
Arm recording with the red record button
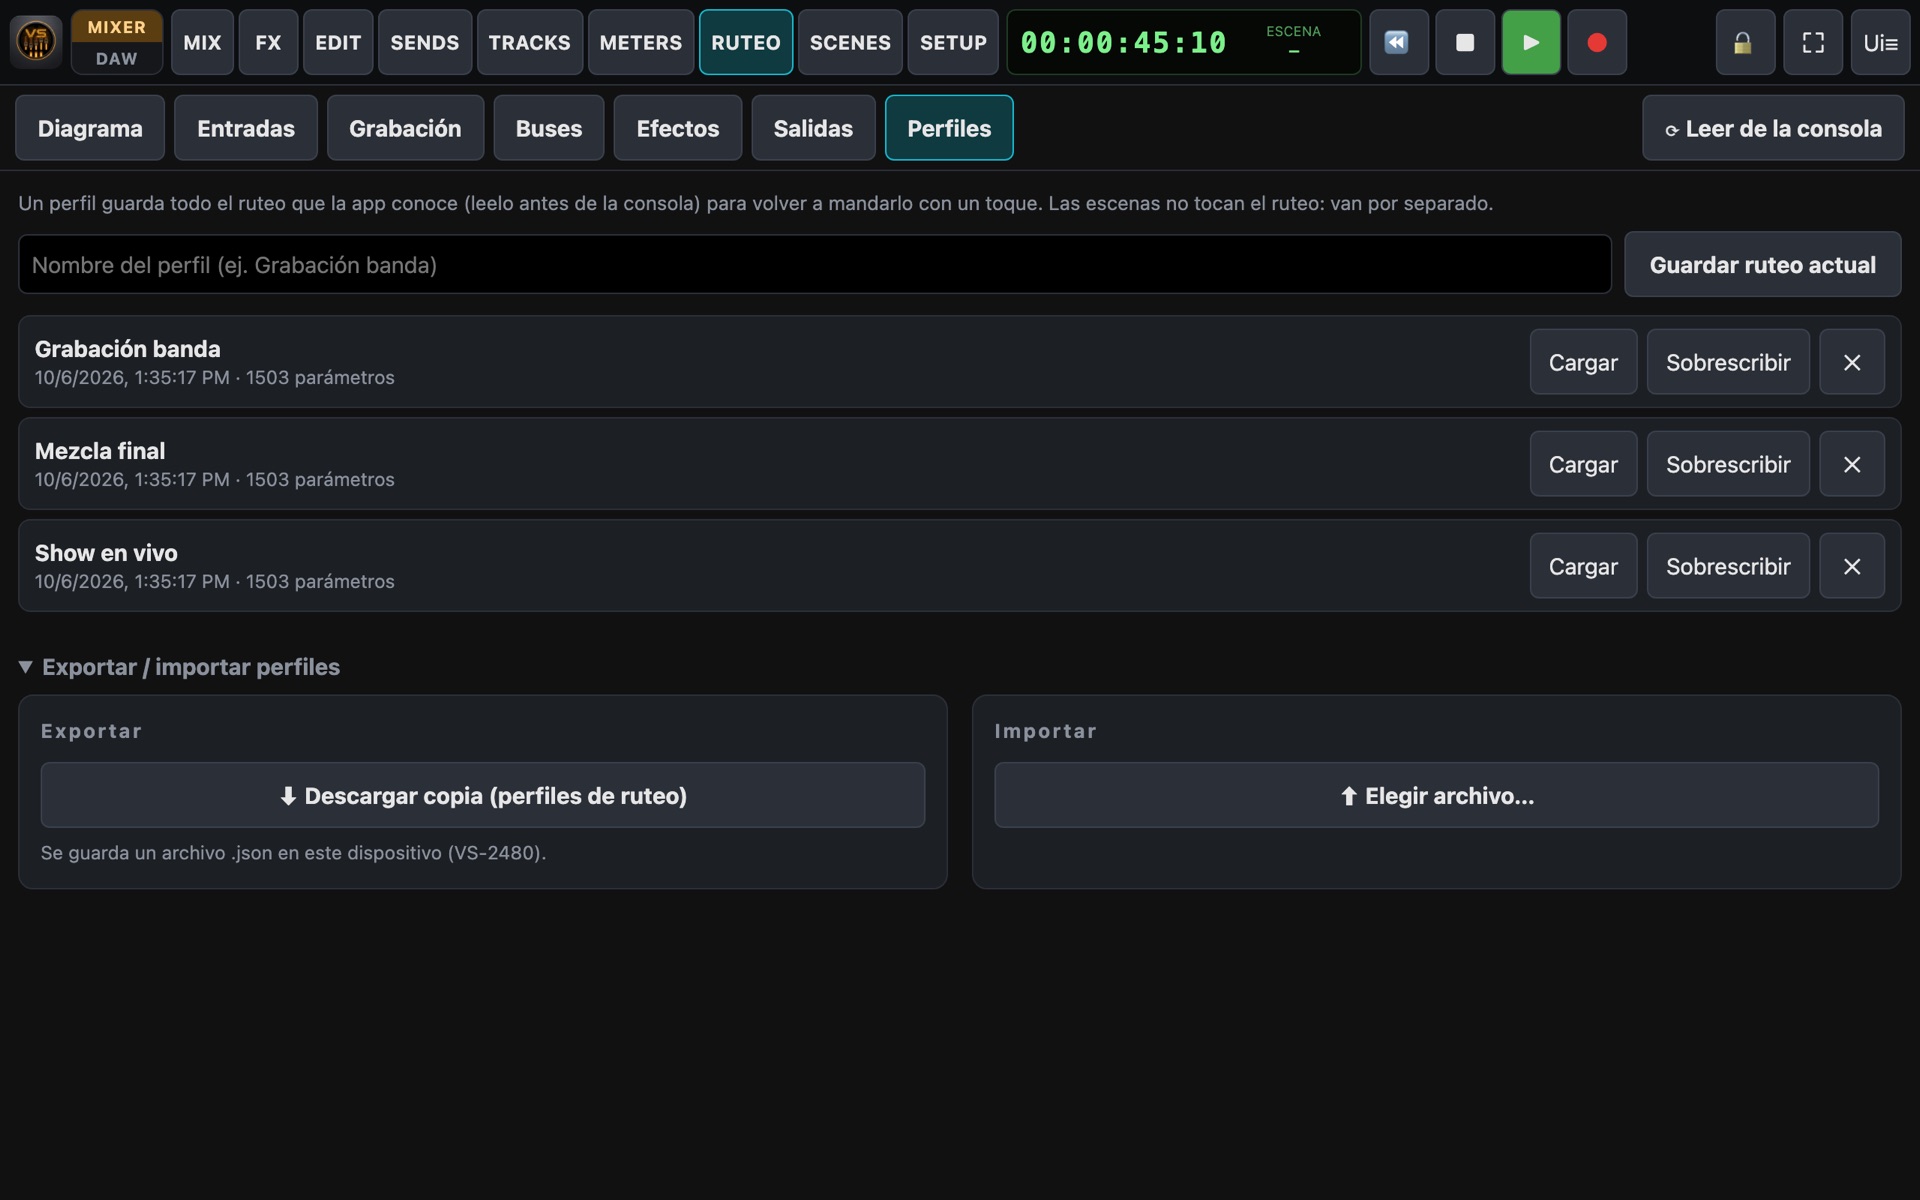click(x=1597, y=42)
